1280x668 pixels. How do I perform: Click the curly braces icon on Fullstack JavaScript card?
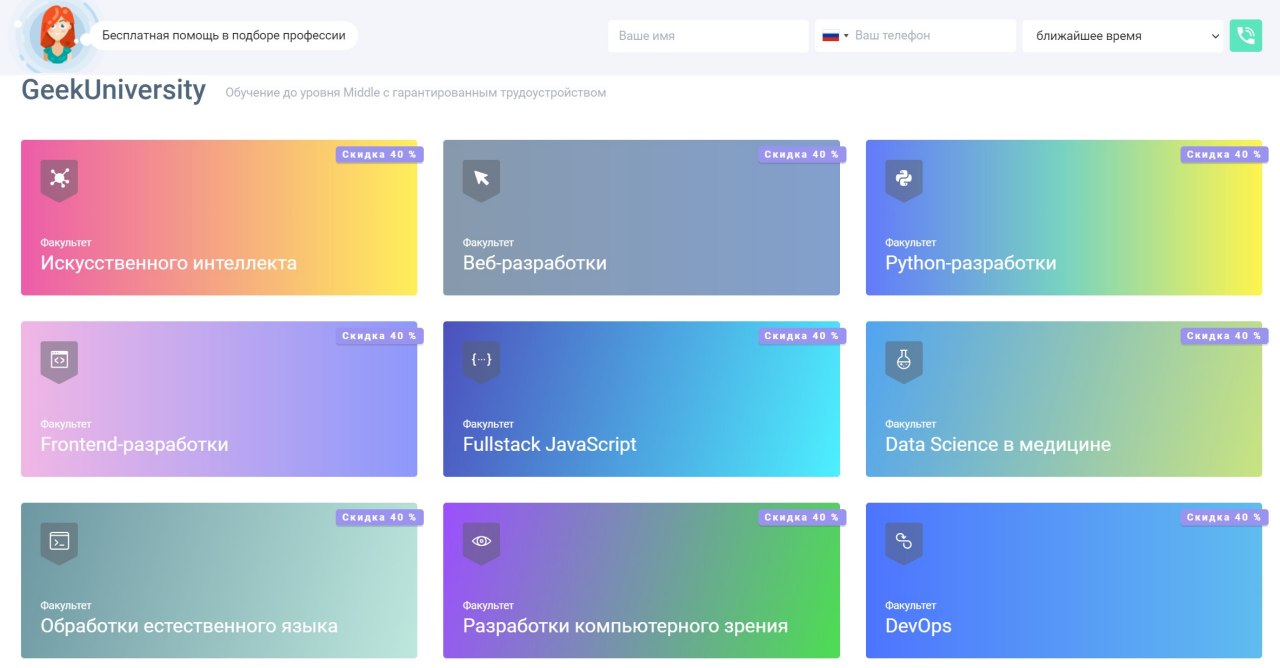pos(481,360)
